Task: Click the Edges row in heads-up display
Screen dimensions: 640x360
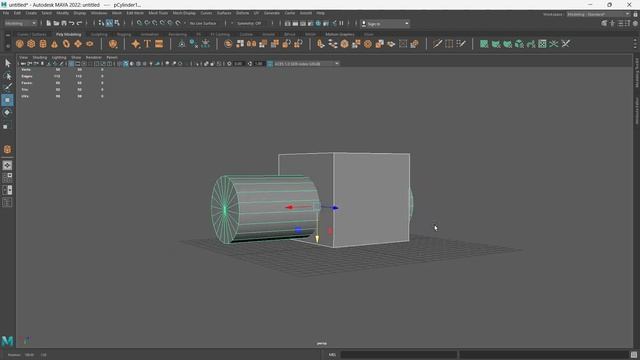Action: (x=61, y=76)
